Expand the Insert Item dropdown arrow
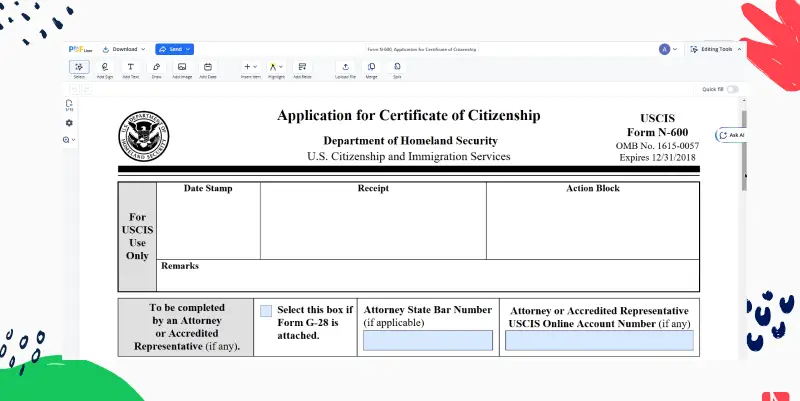The height and width of the screenshot is (401, 800). point(255,67)
